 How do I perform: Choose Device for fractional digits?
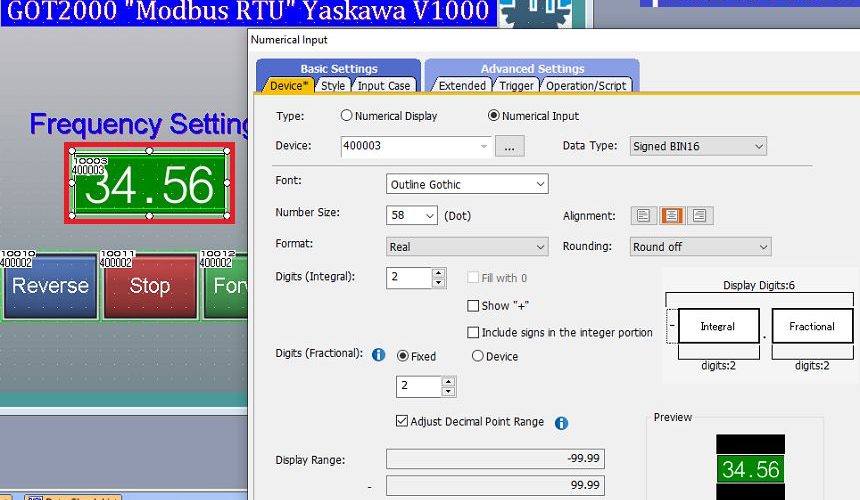click(x=478, y=356)
